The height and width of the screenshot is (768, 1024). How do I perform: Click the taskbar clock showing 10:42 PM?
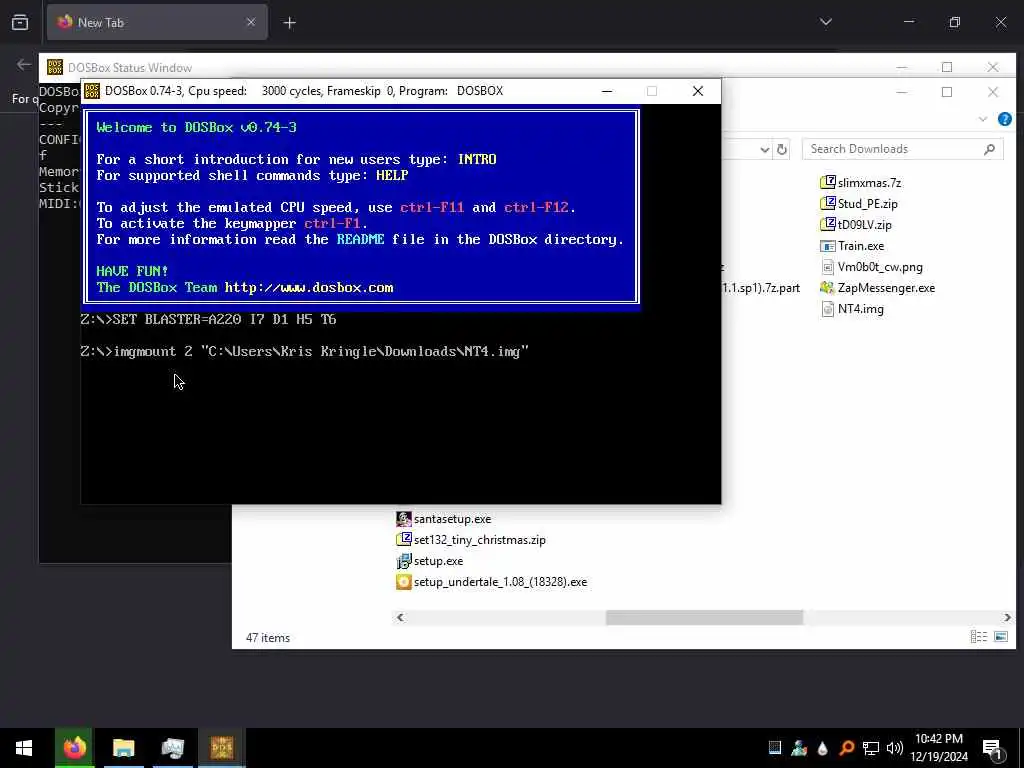pyautogui.click(x=938, y=748)
